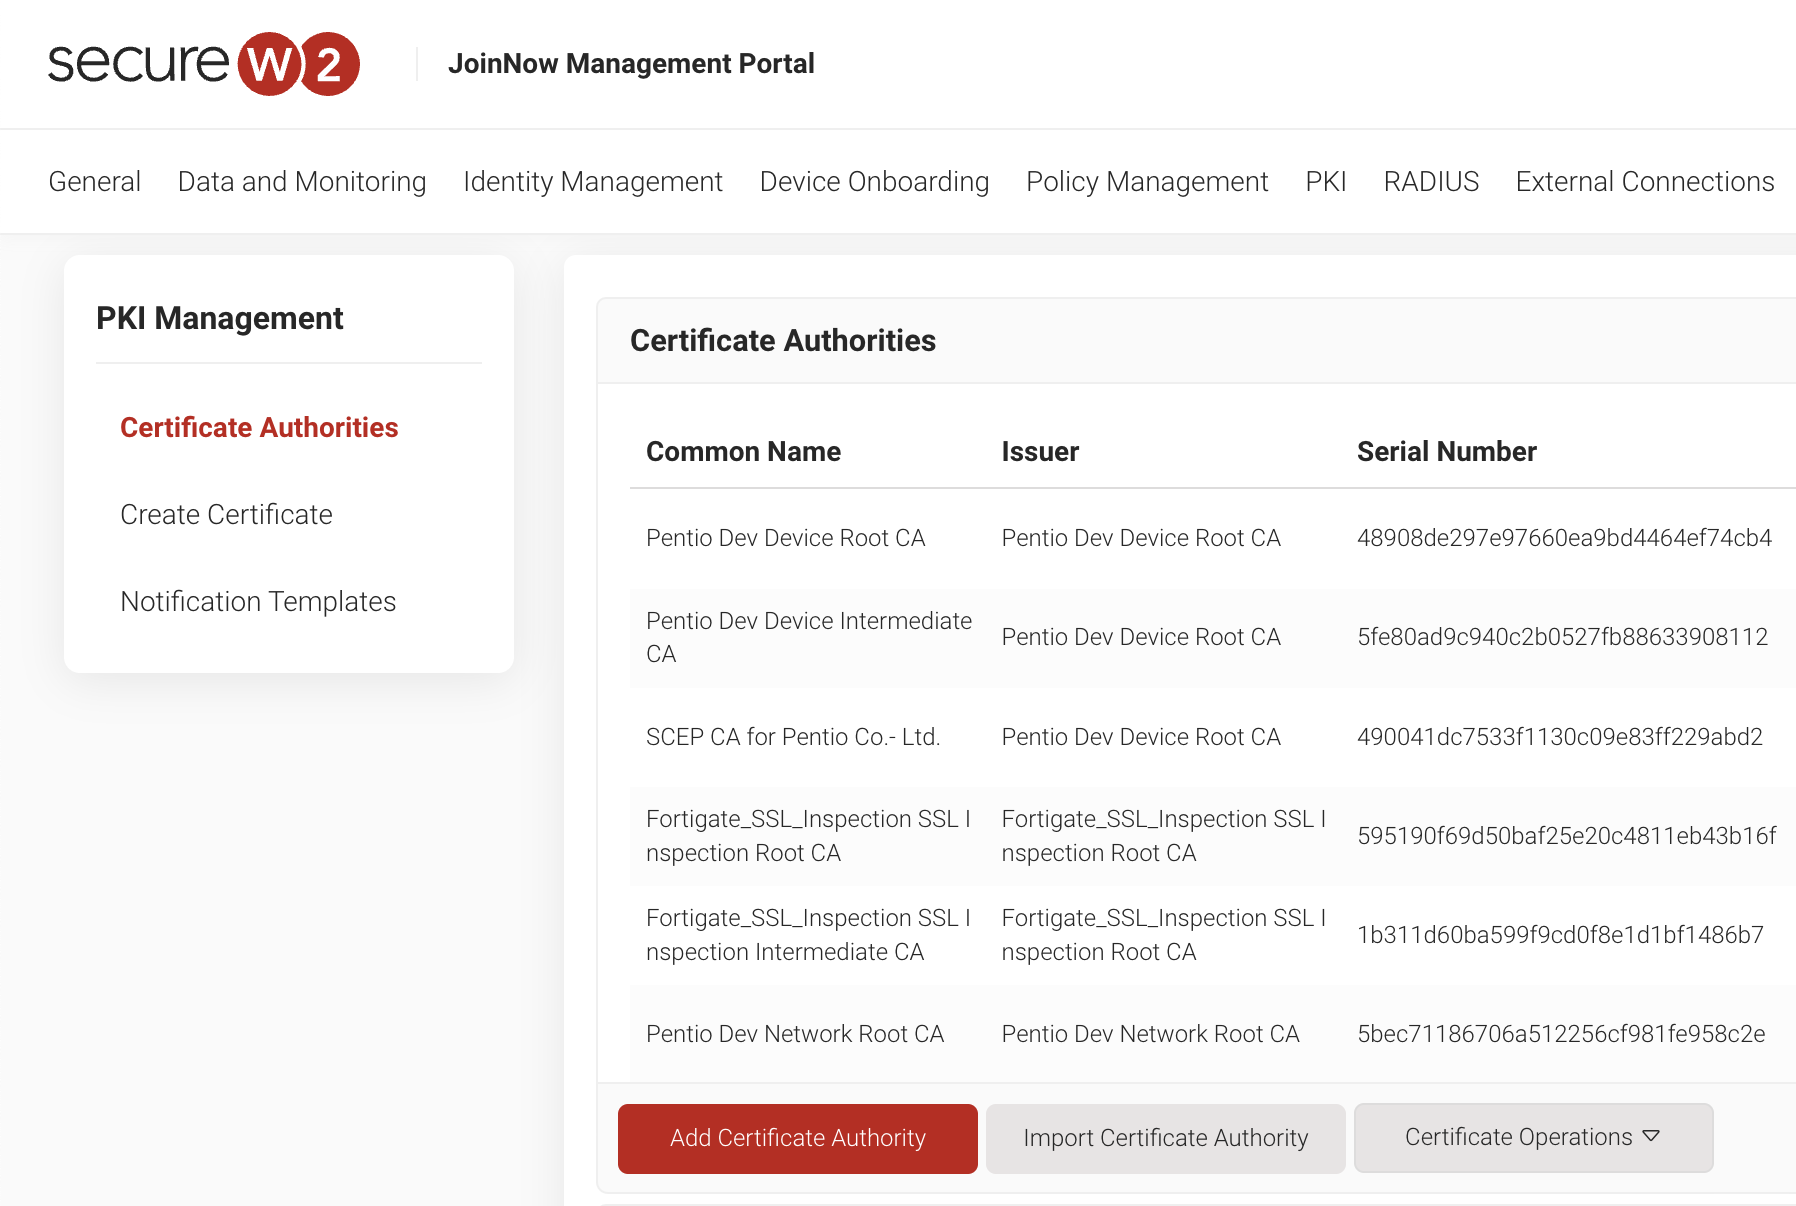1796x1206 pixels.
Task: Open Device Onboarding menu
Action: pos(875,182)
